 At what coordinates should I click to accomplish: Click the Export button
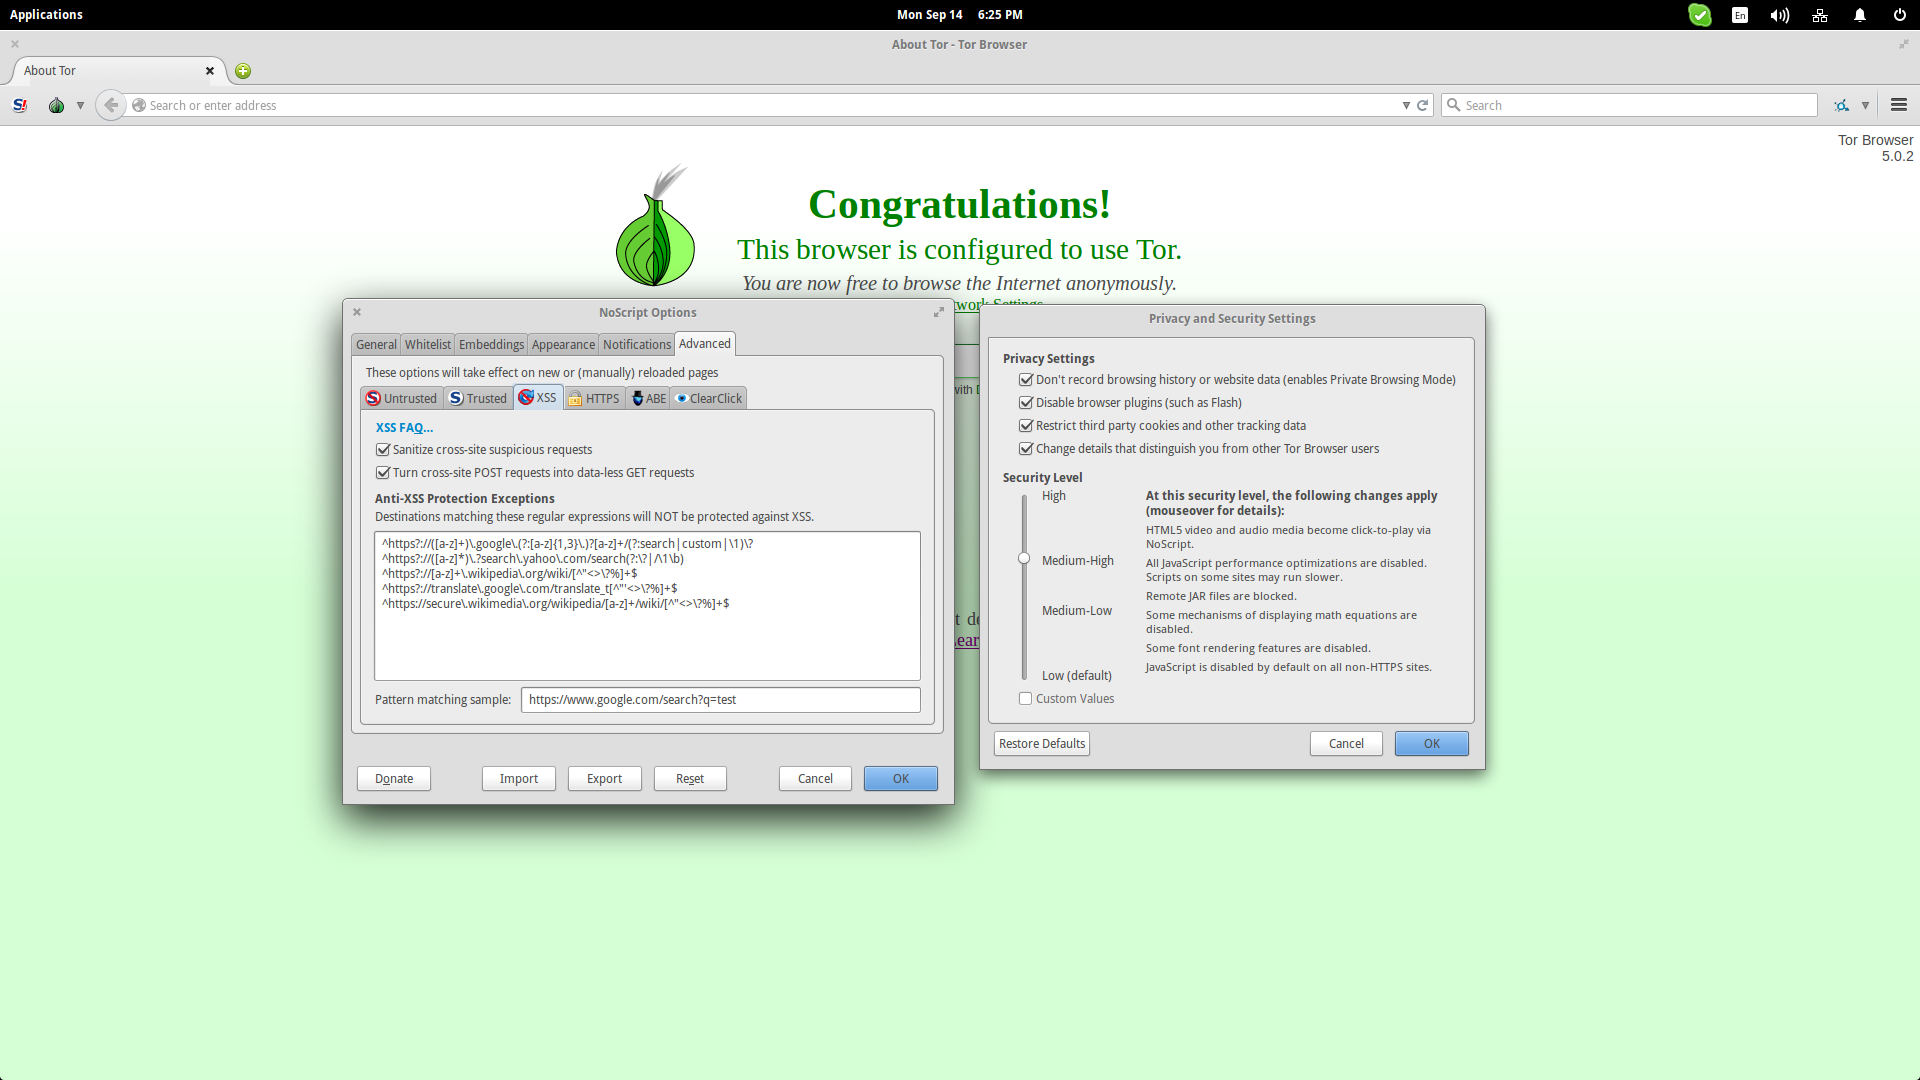click(605, 779)
